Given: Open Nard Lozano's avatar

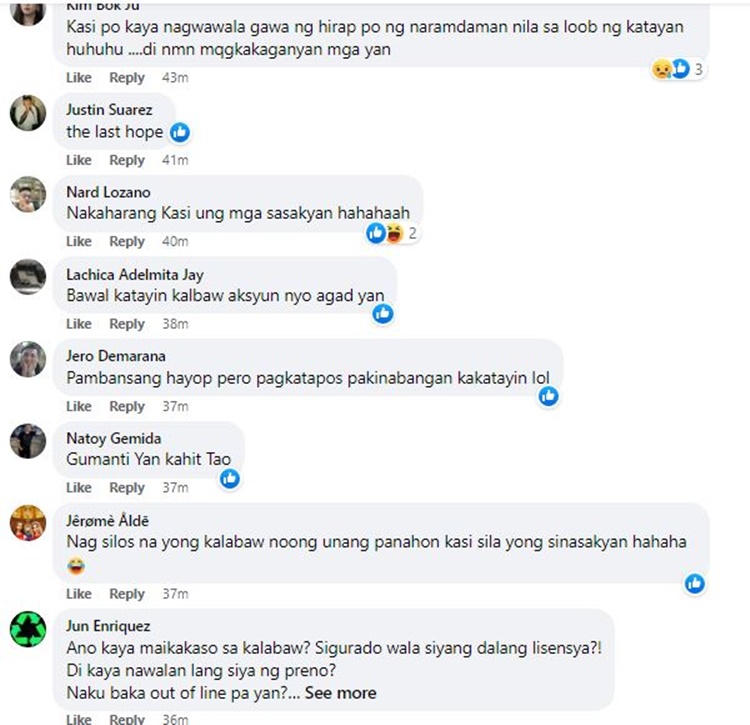Looking at the screenshot, I should (x=28, y=194).
